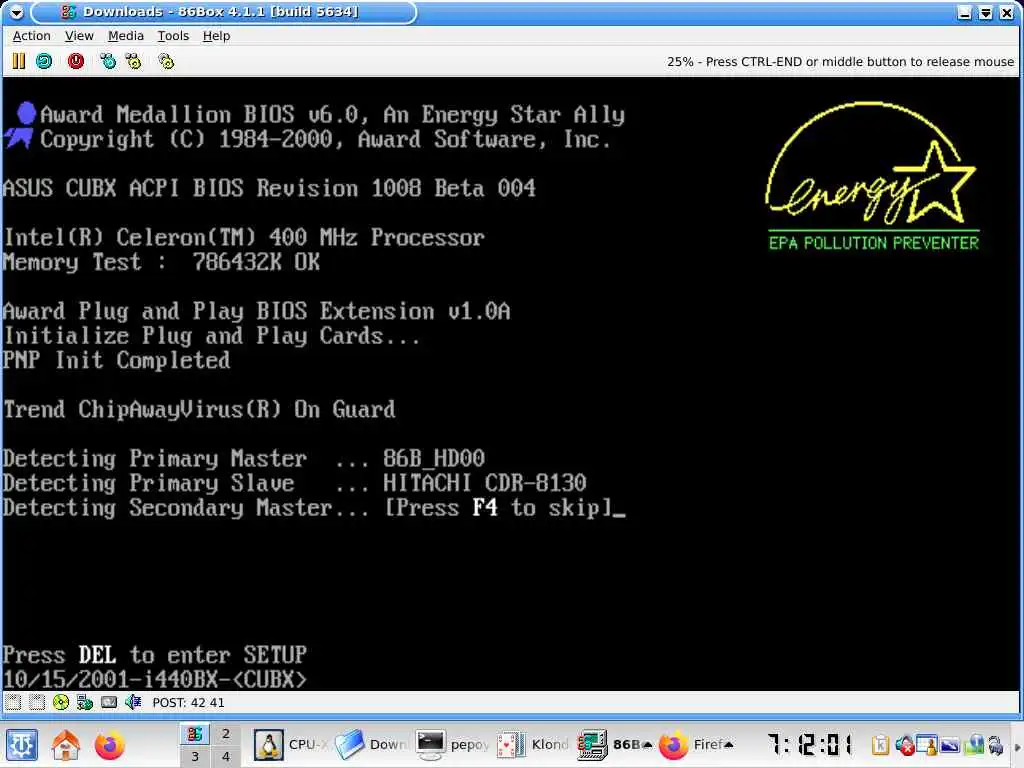Viewport: 1024px width, 768px height.
Task: Expand the grouped 86Box taskbar entry
Action: [615, 744]
